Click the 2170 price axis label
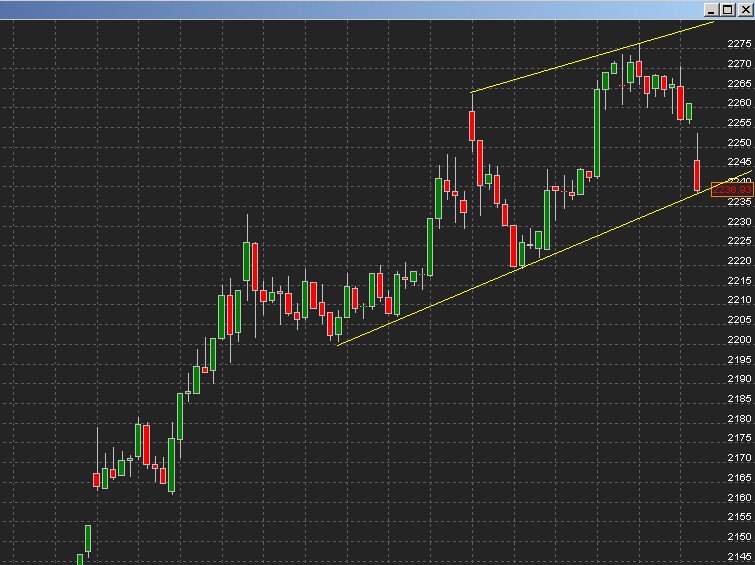The height and width of the screenshot is (565, 755). tap(739, 458)
